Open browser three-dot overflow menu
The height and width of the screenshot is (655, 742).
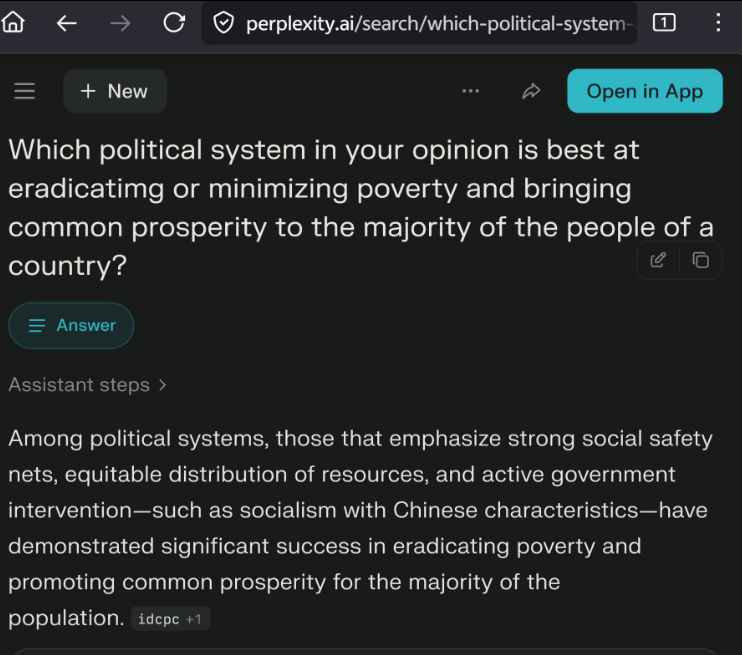coord(718,22)
